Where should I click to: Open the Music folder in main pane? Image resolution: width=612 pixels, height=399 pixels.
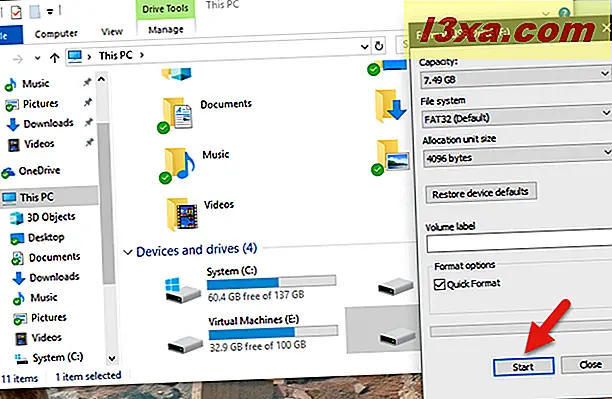point(215,155)
